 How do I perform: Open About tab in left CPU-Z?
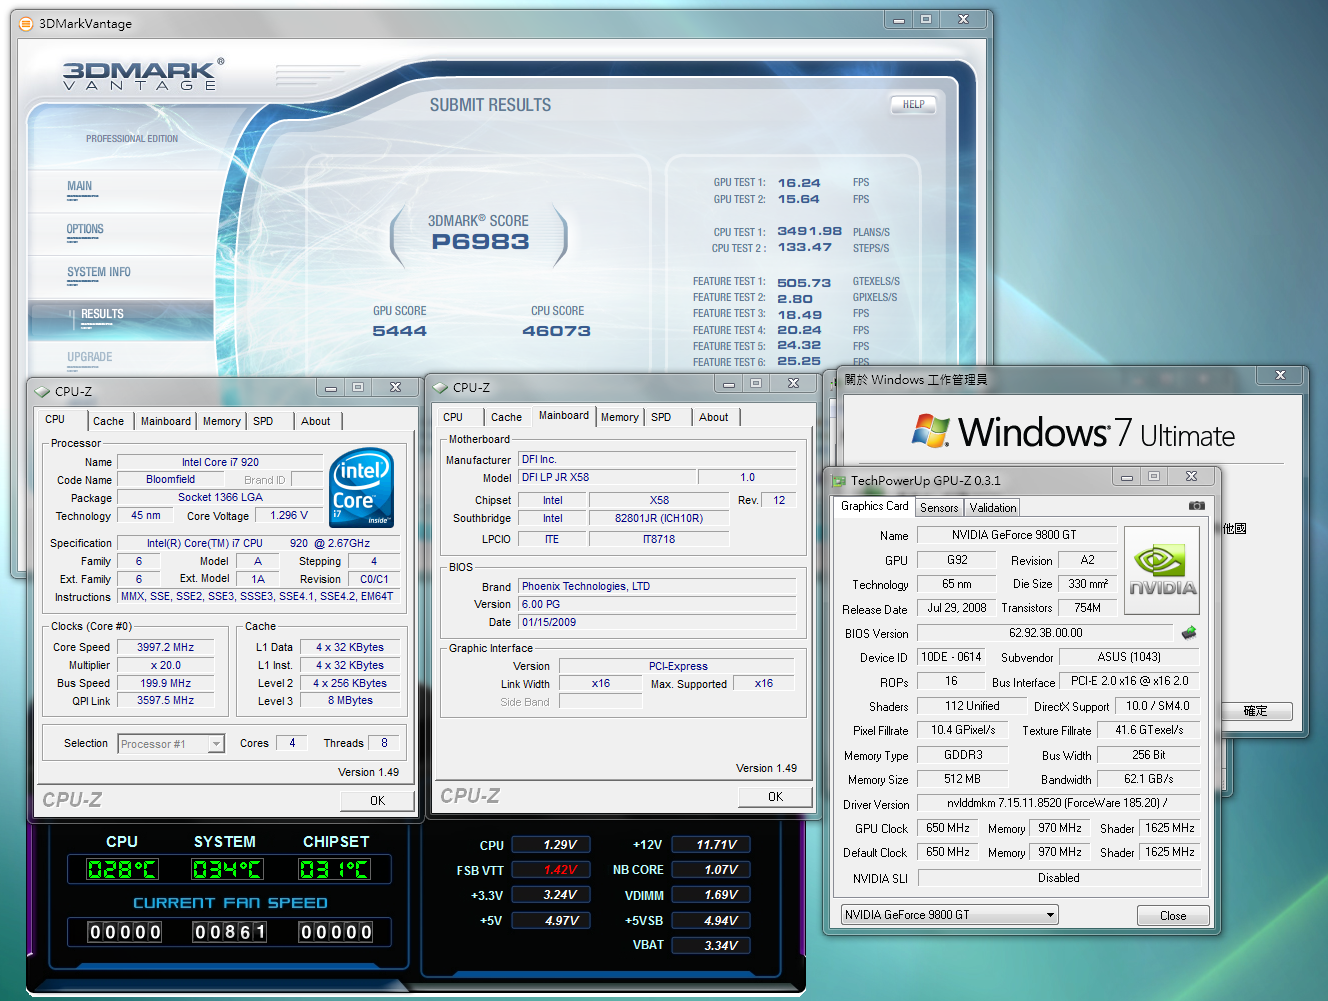click(316, 421)
